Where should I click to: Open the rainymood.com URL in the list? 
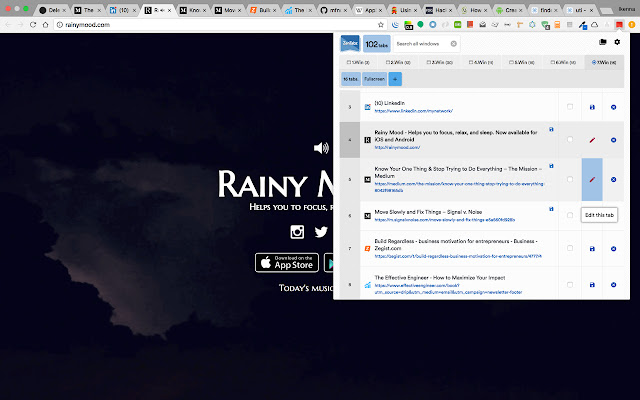tap(397, 147)
